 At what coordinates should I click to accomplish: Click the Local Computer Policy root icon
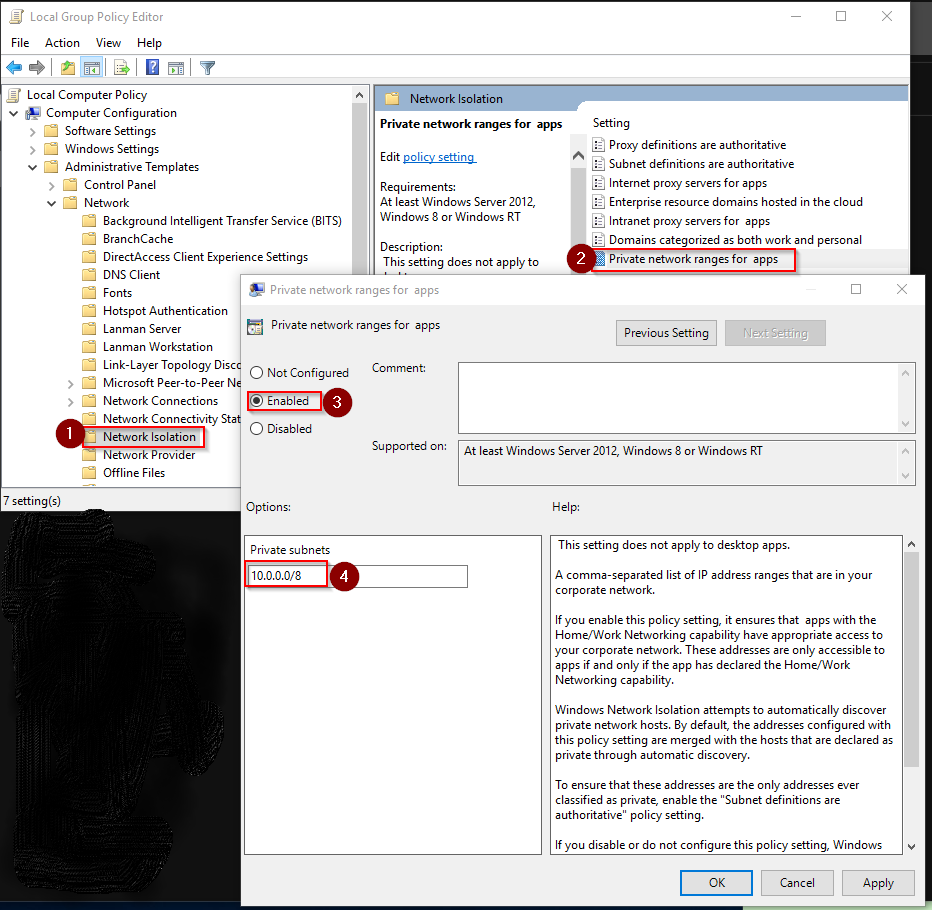tap(14, 95)
